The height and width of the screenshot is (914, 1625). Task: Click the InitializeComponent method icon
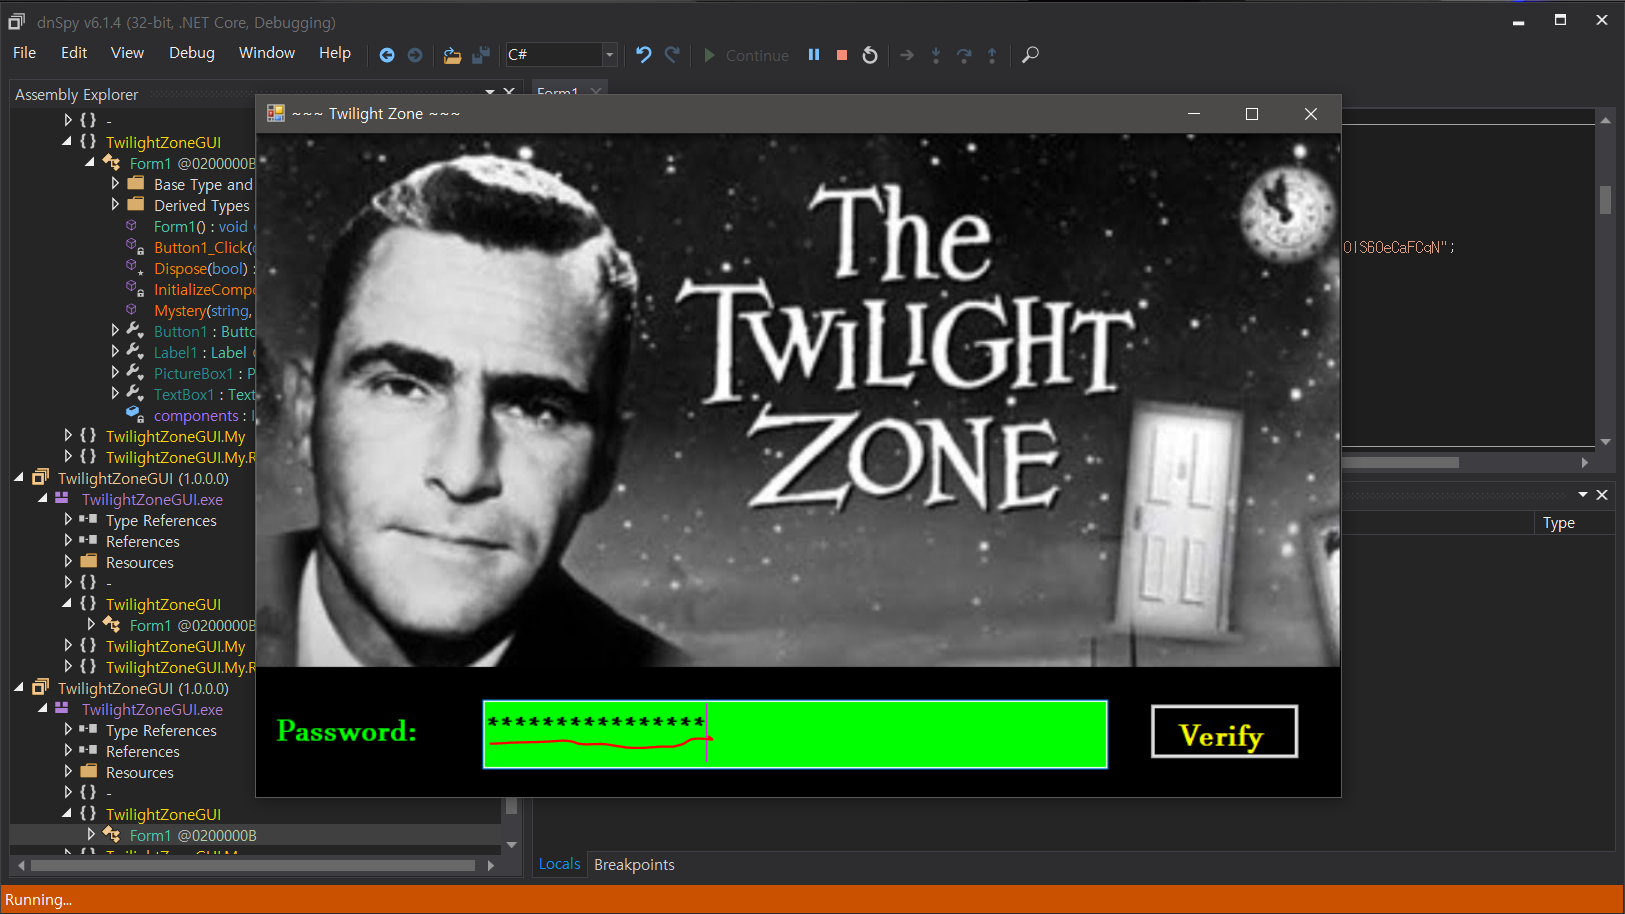[x=134, y=289]
